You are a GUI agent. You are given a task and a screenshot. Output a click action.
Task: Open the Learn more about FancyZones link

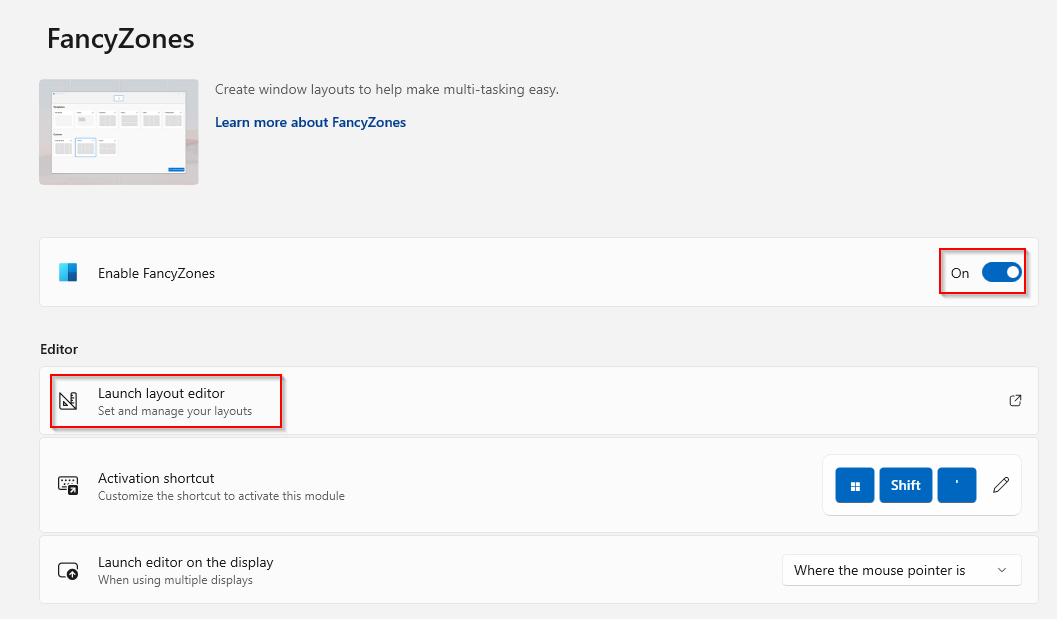[310, 122]
